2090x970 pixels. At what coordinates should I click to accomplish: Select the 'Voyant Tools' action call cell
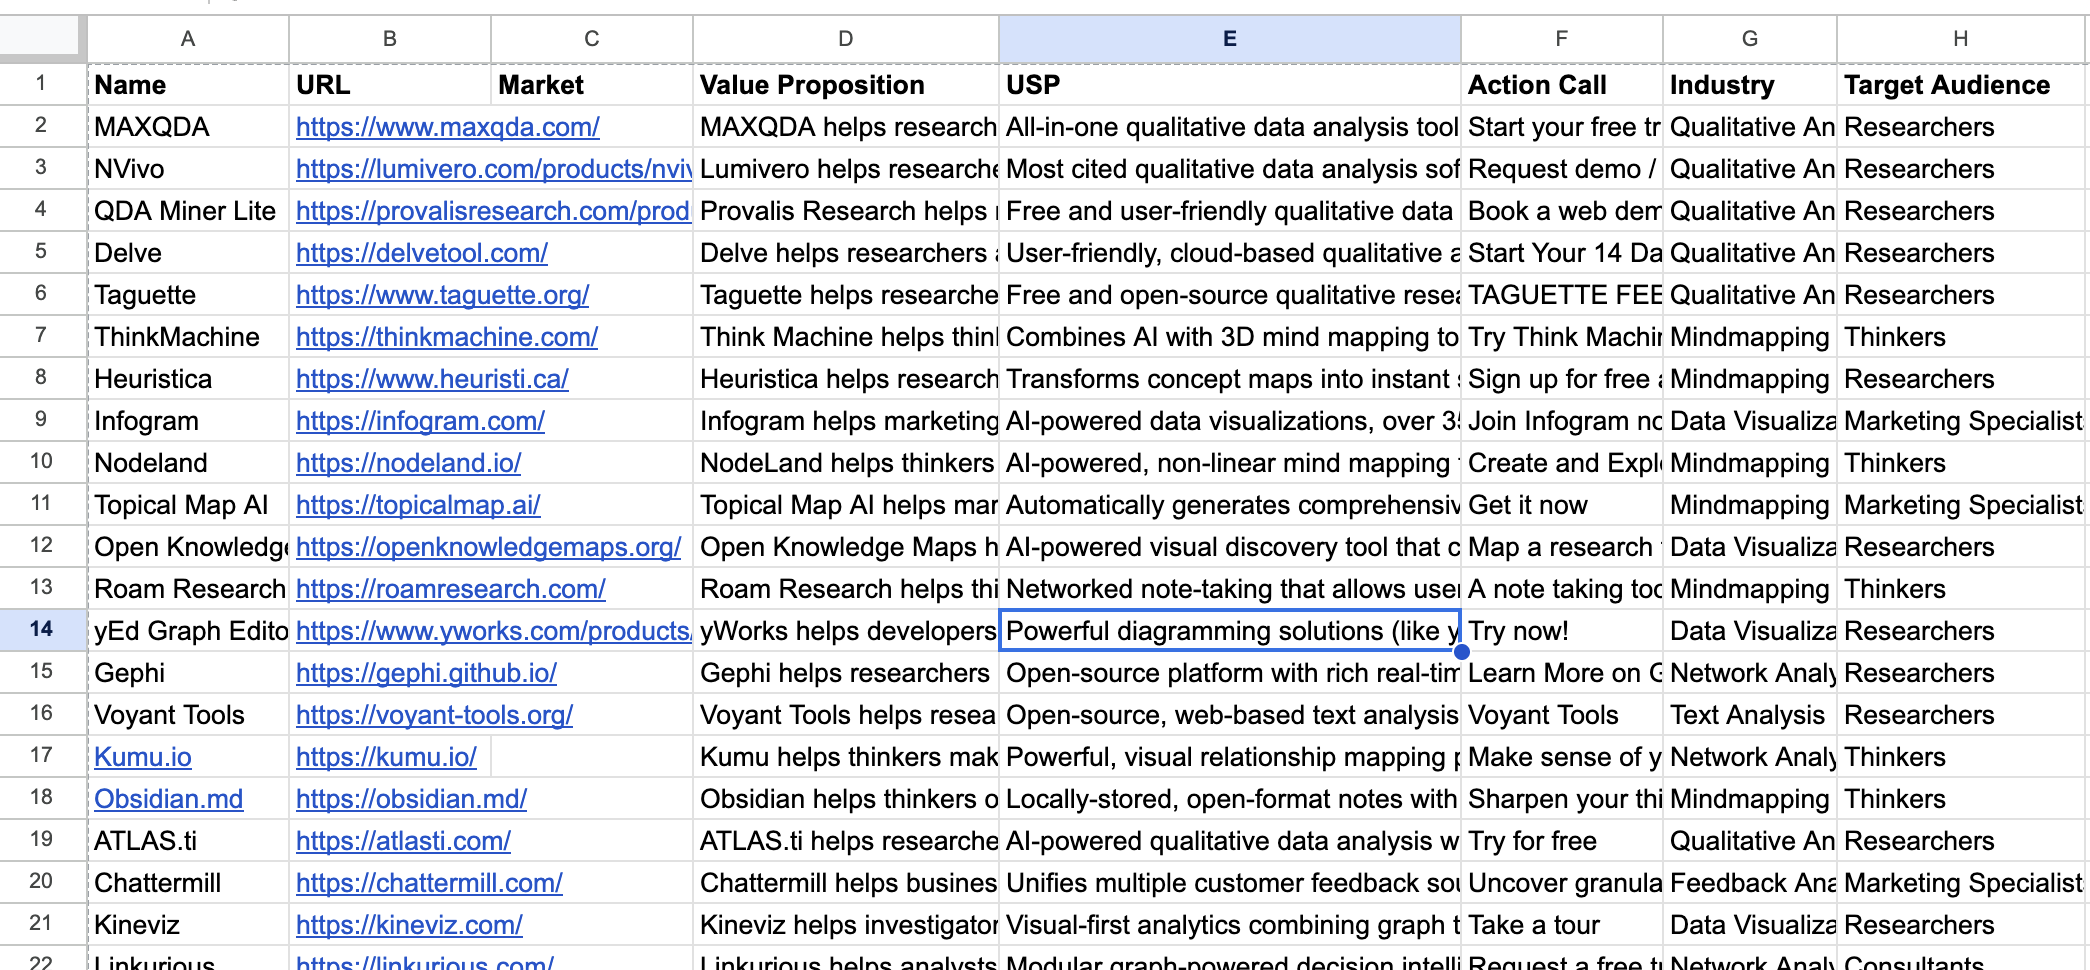pos(1561,715)
